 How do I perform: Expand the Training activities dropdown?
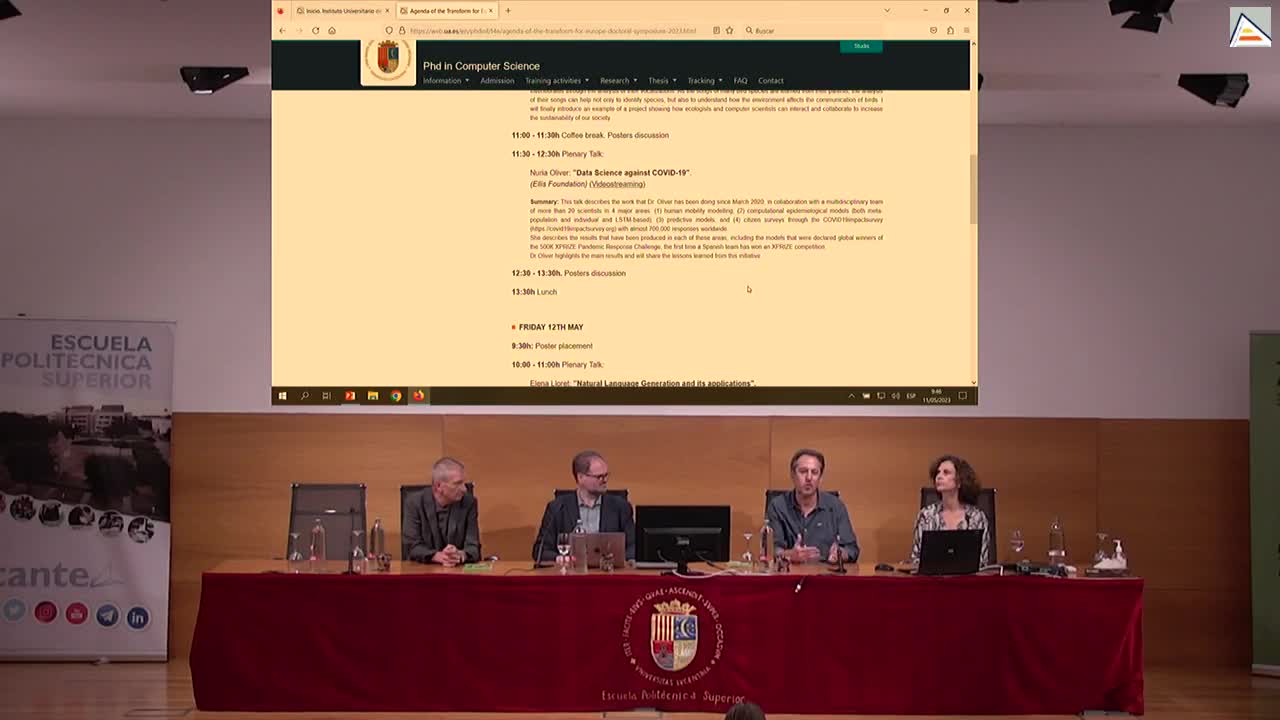tap(556, 81)
